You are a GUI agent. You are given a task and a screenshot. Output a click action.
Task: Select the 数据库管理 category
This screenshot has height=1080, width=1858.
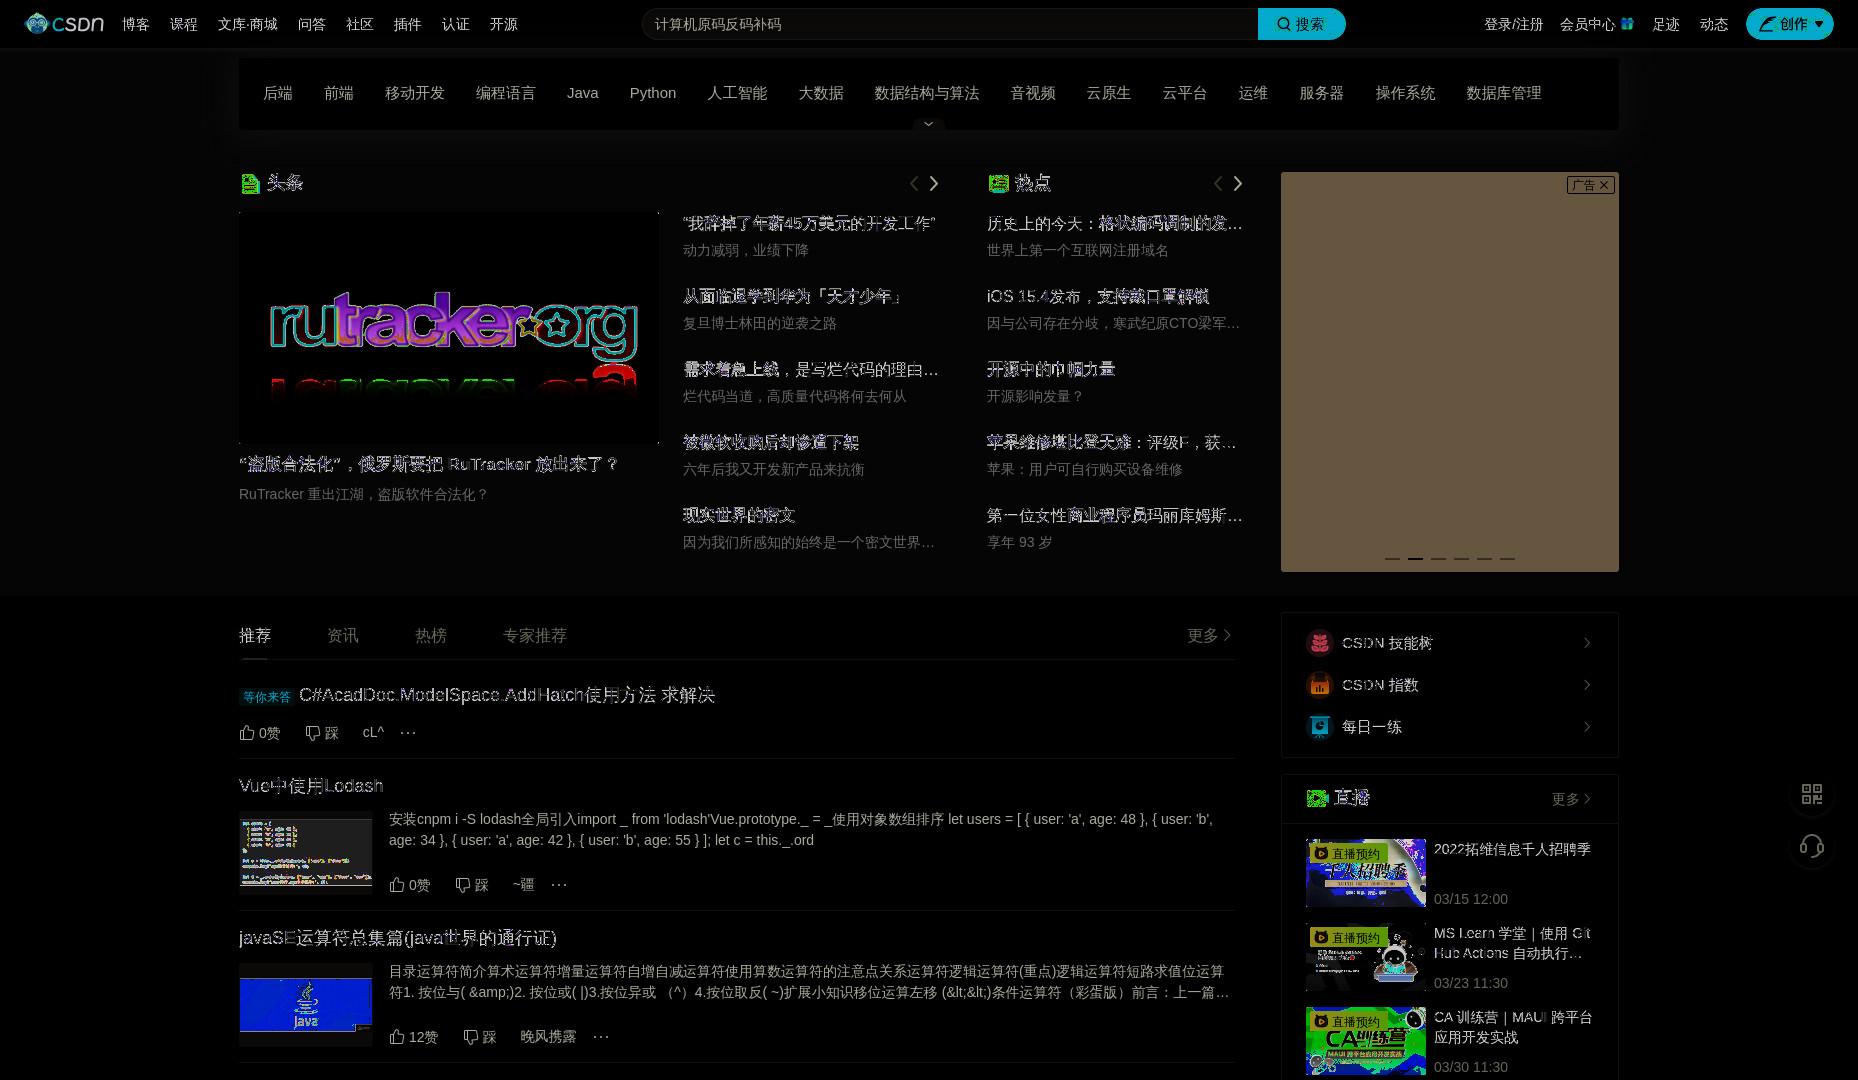(1504, 93)
